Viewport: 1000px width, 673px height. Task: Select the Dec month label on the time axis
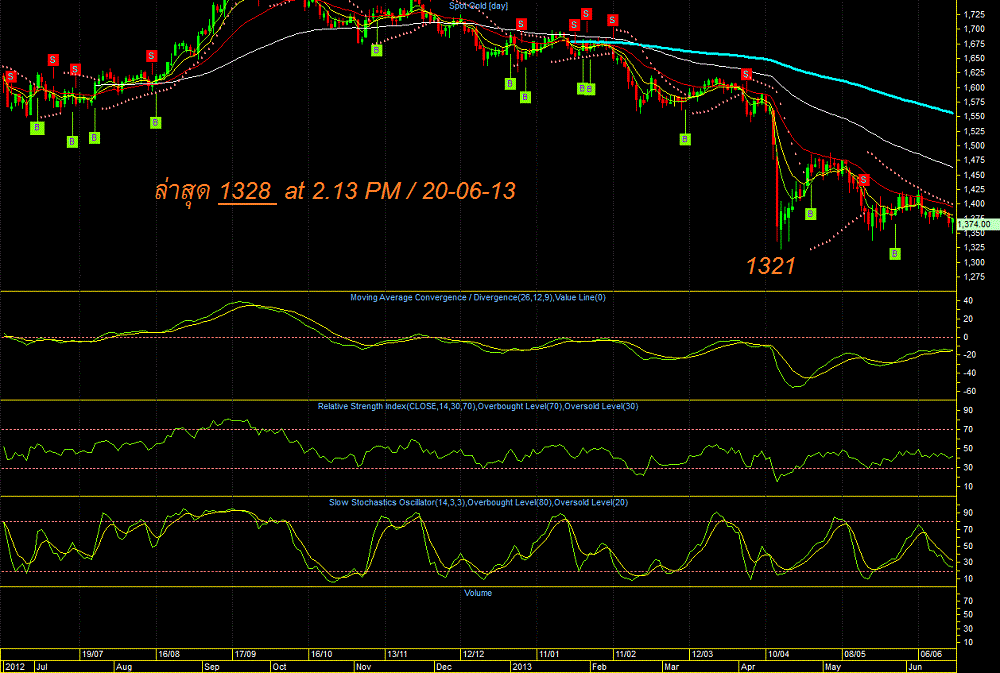(x=443, y=667)
